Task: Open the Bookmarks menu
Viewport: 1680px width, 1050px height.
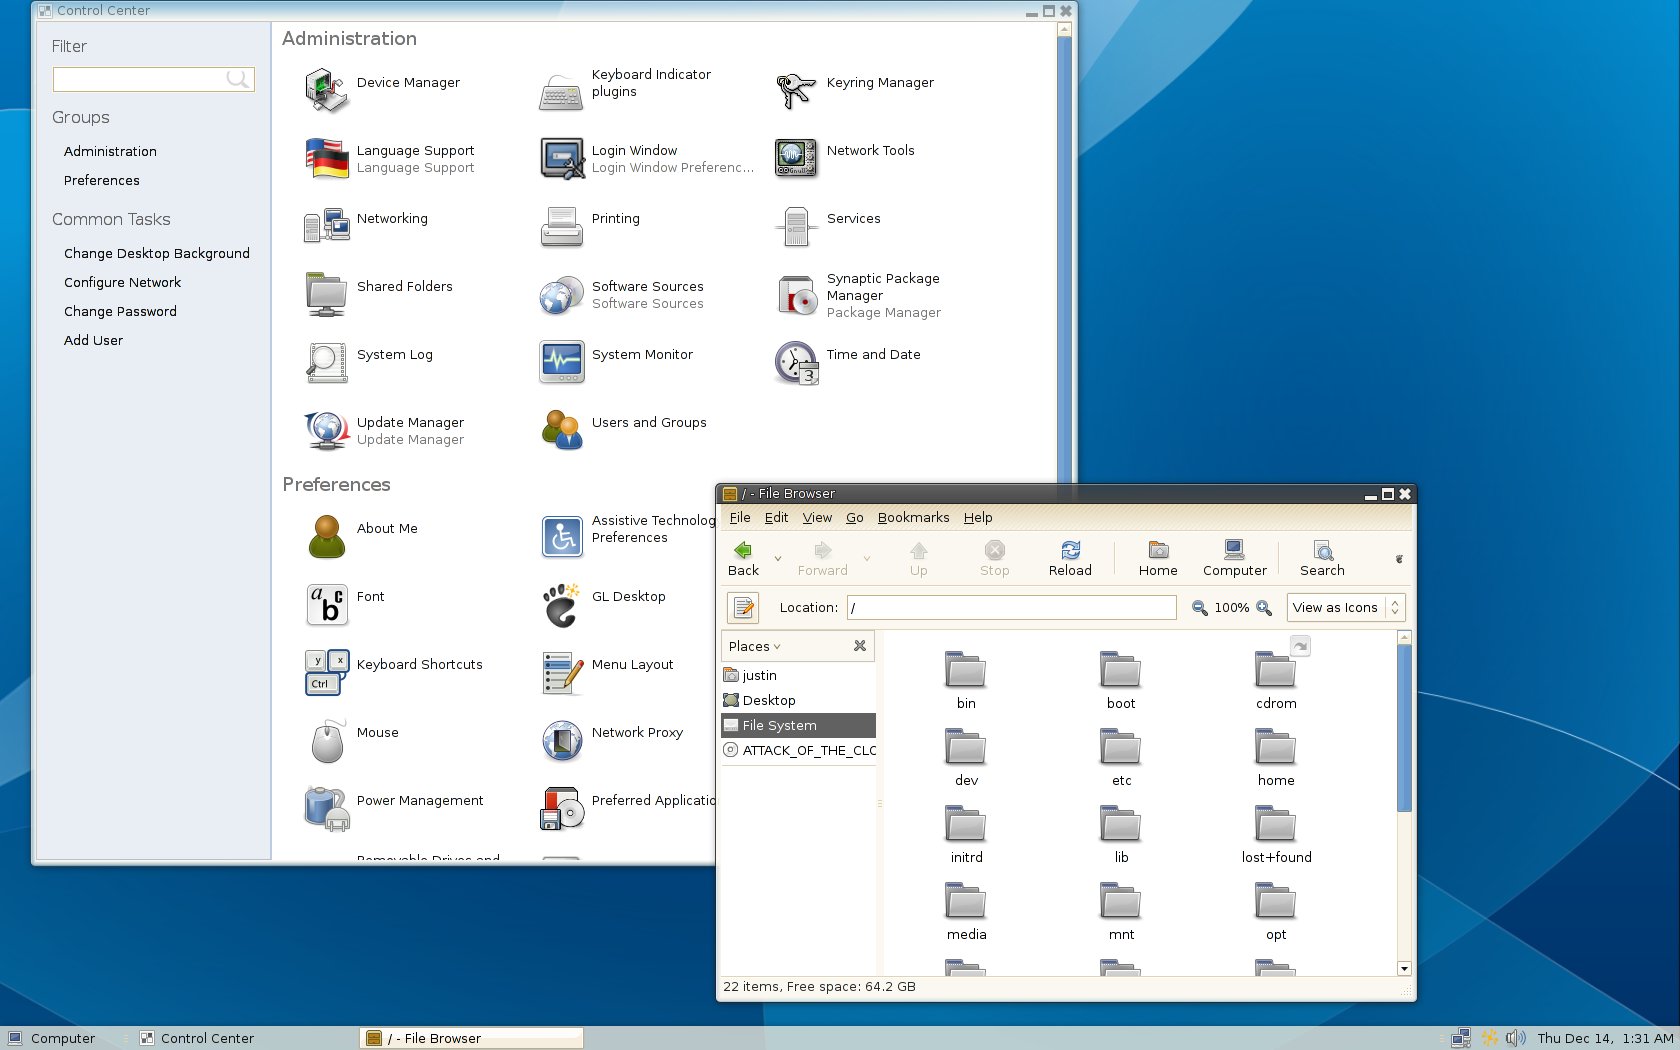Action: (x=913, y=517)
